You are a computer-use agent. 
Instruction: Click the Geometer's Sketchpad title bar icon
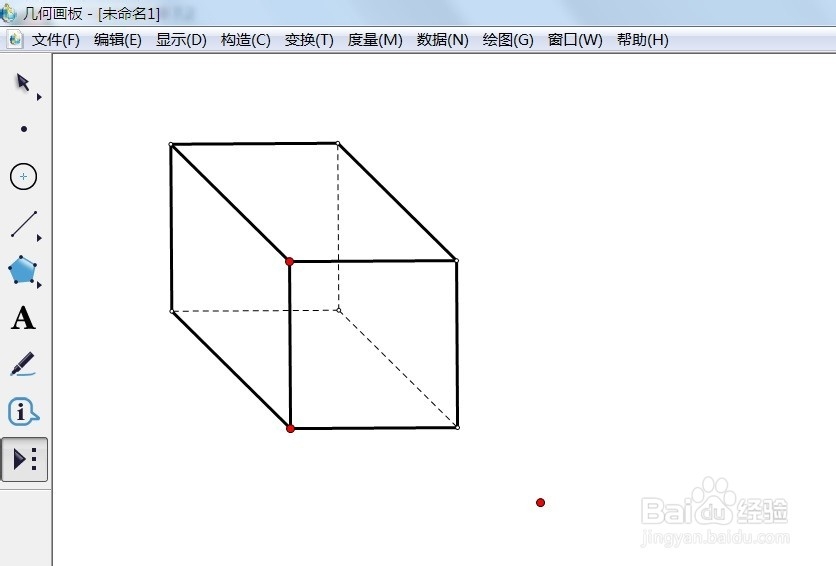click(x=8, y=12)
